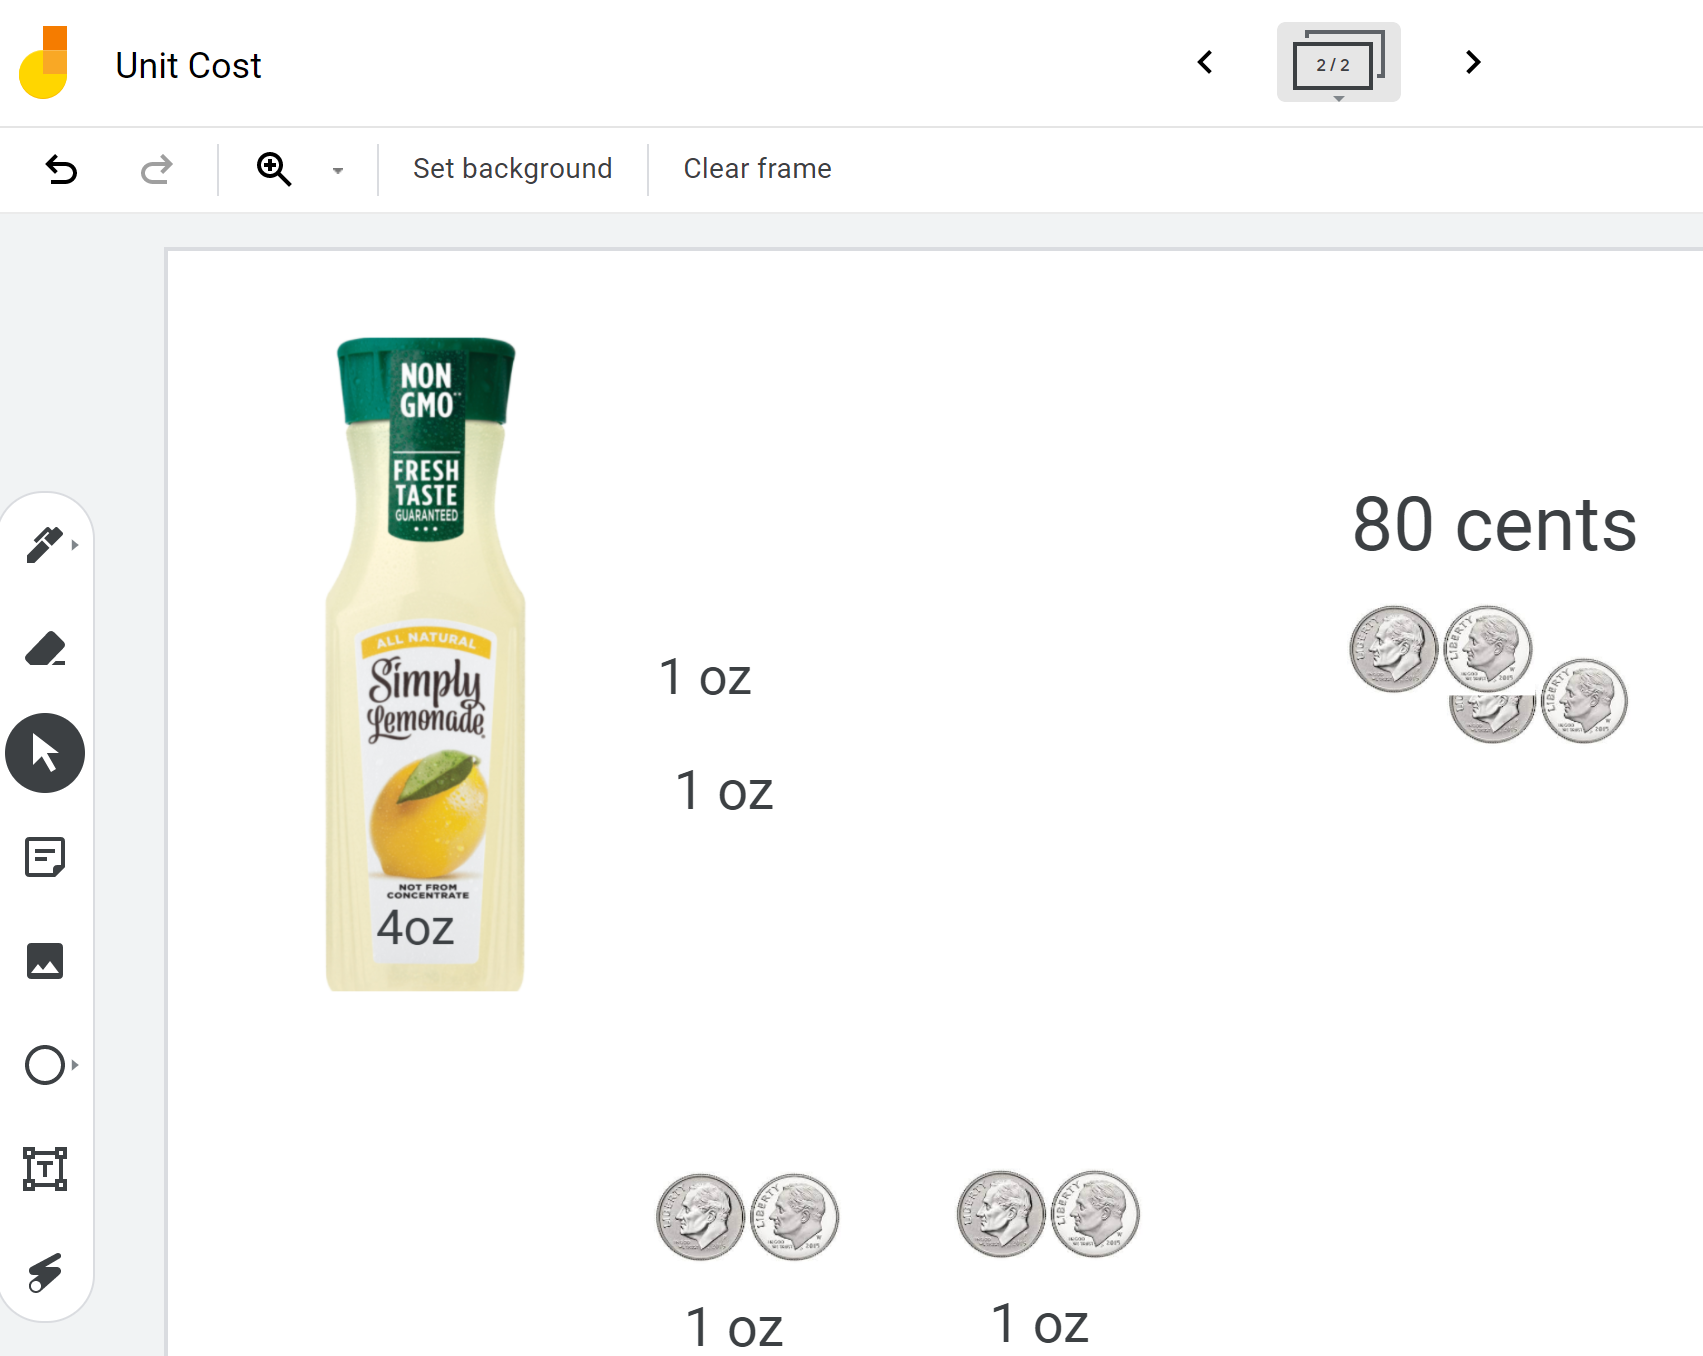This screenshot has width=1703, height=1356.
Task: Open the Add image tool
Action: point(45,961)
